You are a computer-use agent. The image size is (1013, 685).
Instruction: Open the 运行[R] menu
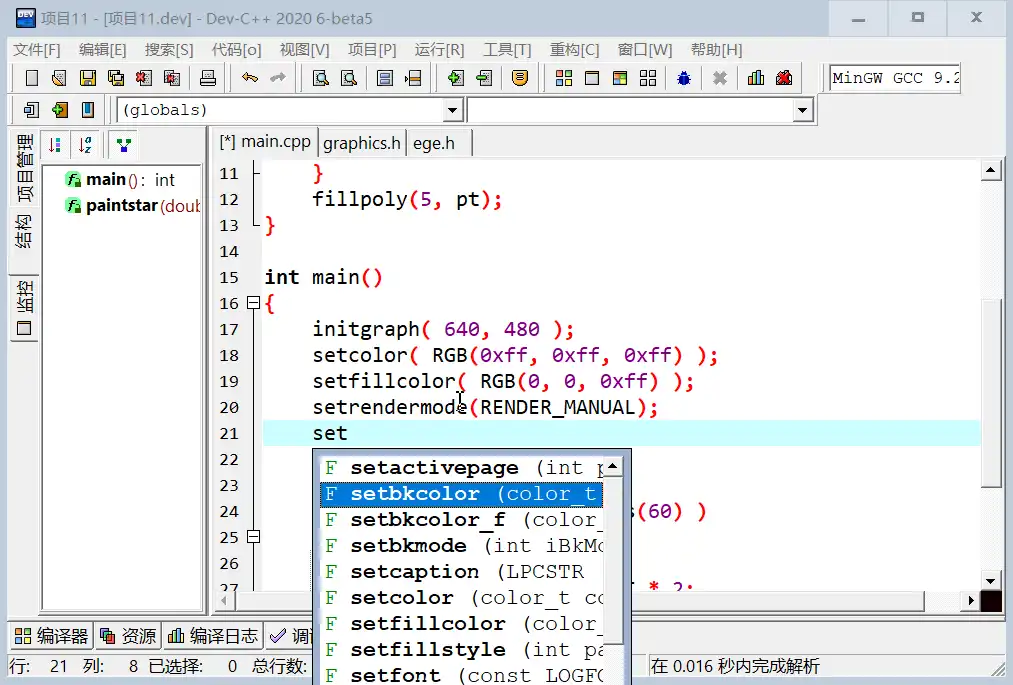tap(439, 50)
